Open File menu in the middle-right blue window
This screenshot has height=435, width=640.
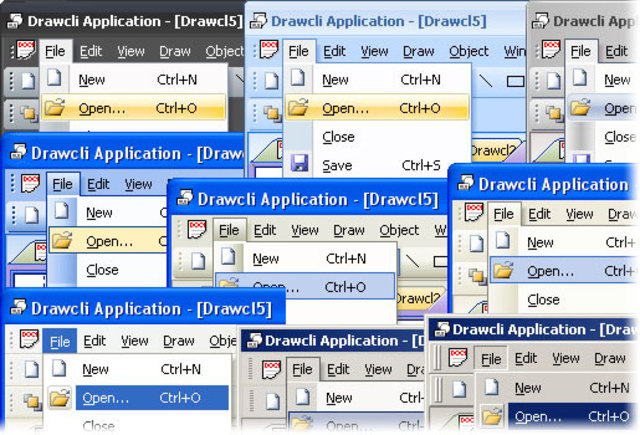coord(504,214)
